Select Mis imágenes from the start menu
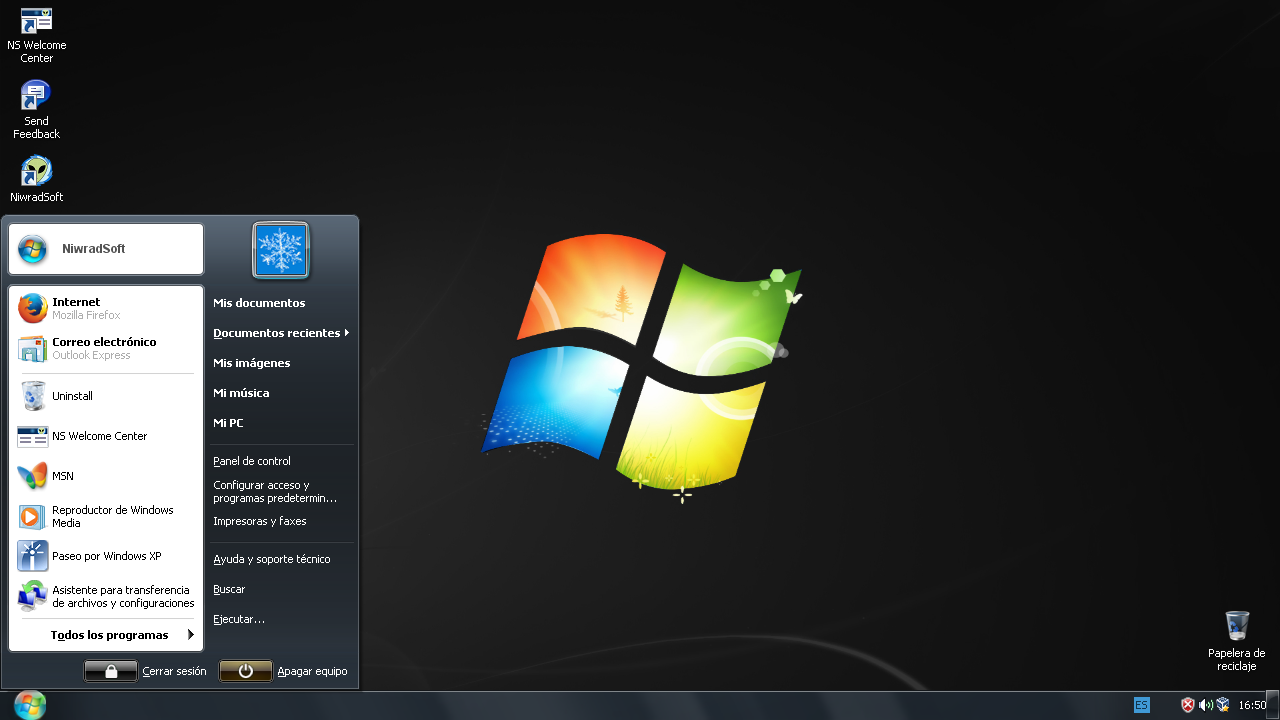This screenshot has width=1280, height=720. (x=252, y=363)
